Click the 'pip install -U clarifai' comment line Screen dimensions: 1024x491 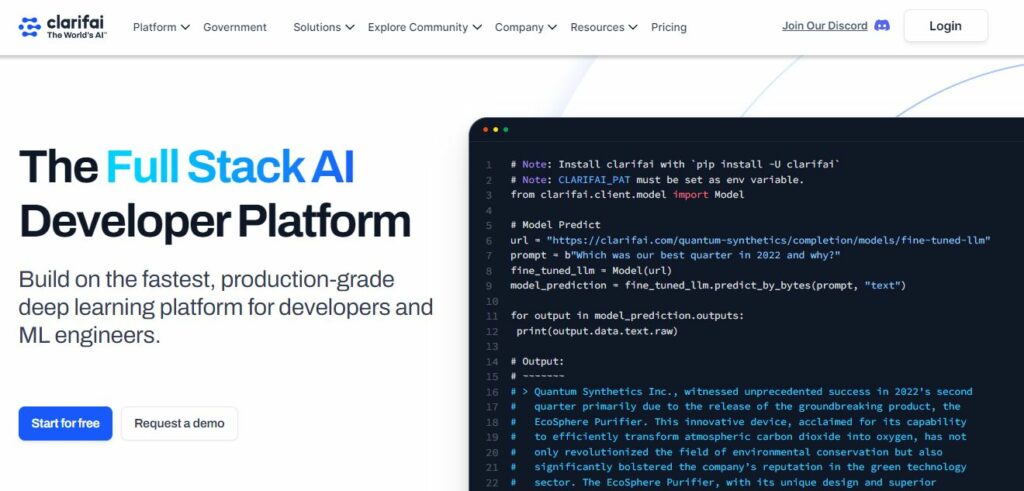point(675,165)
